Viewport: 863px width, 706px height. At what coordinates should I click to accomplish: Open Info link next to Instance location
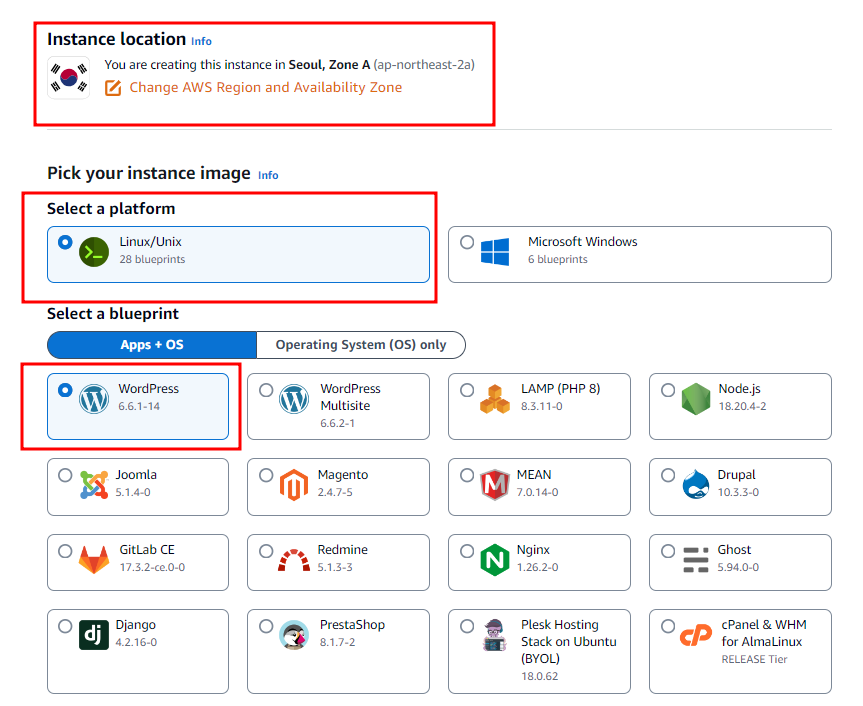coord(201,41)
